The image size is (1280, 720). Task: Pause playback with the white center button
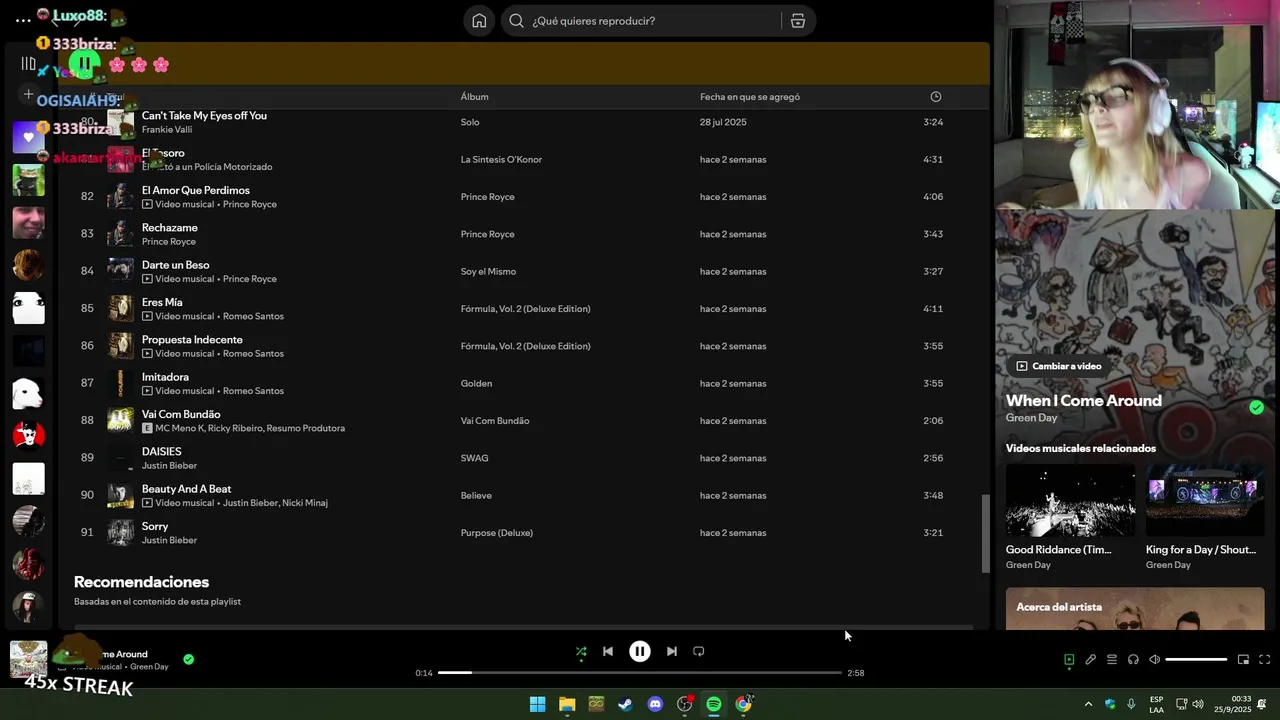point(640,651)
